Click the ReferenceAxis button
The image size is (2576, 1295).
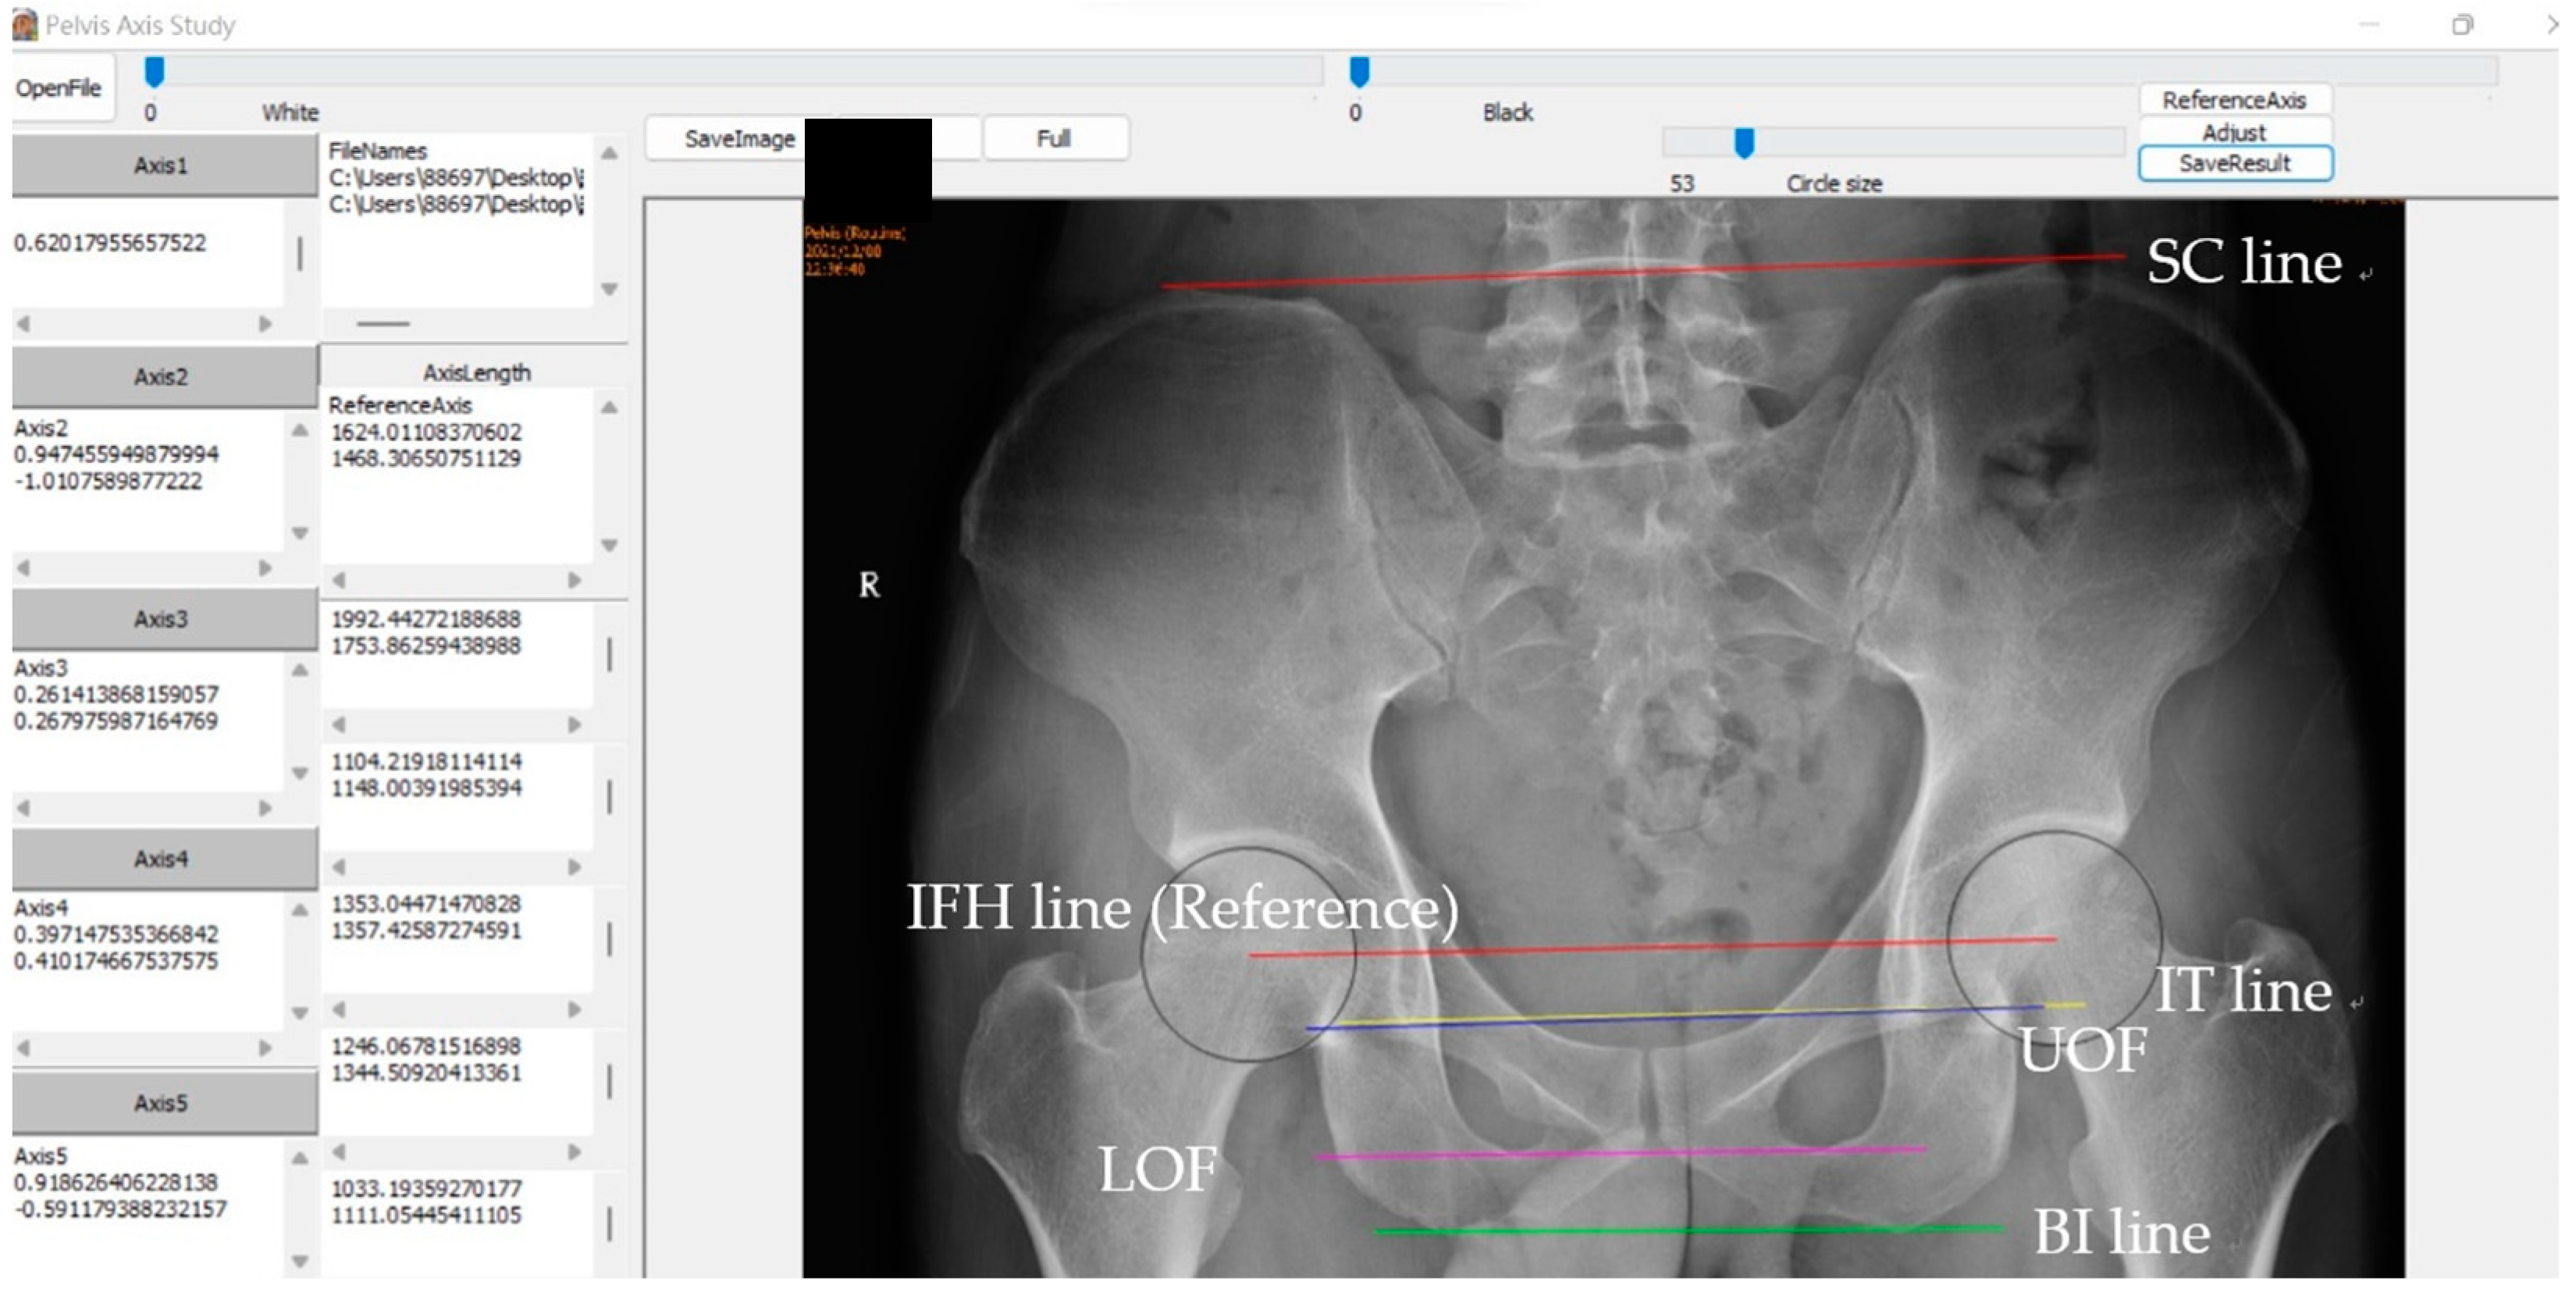click(x=2234, y=100)
